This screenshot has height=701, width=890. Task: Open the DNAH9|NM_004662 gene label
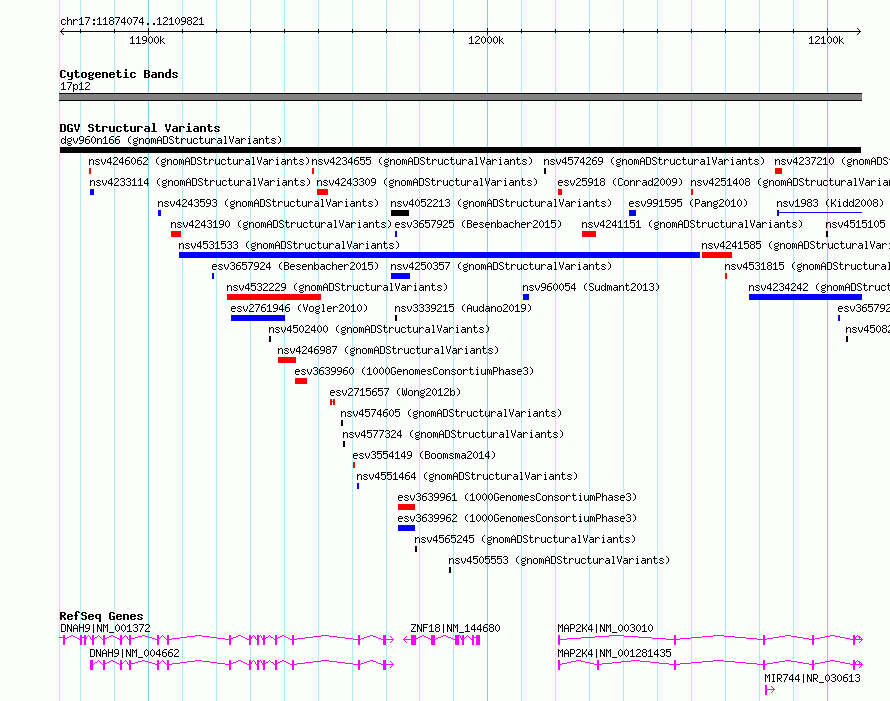pos(135,653)
